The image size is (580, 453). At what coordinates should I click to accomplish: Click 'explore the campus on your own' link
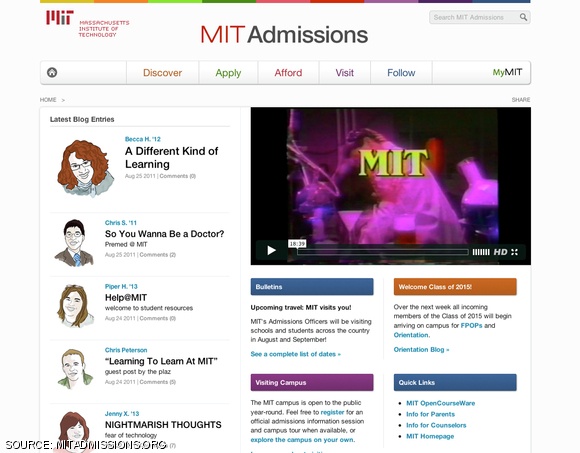pos(302,440)
